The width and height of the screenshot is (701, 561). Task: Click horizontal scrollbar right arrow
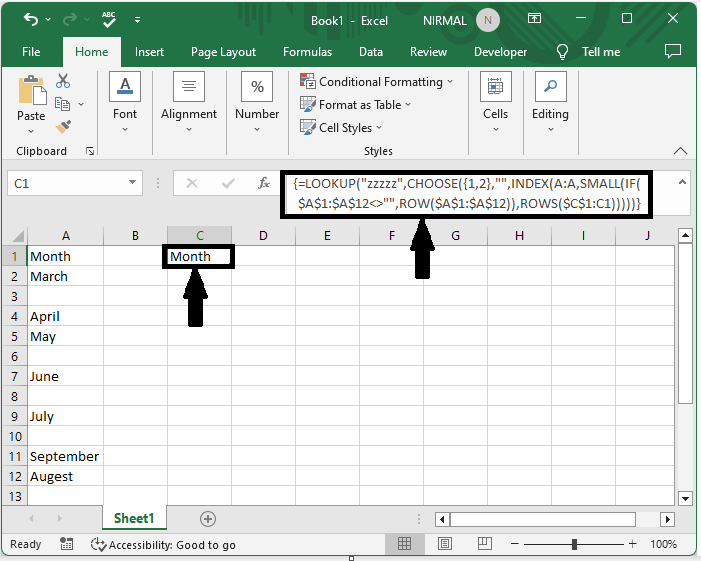667,519
